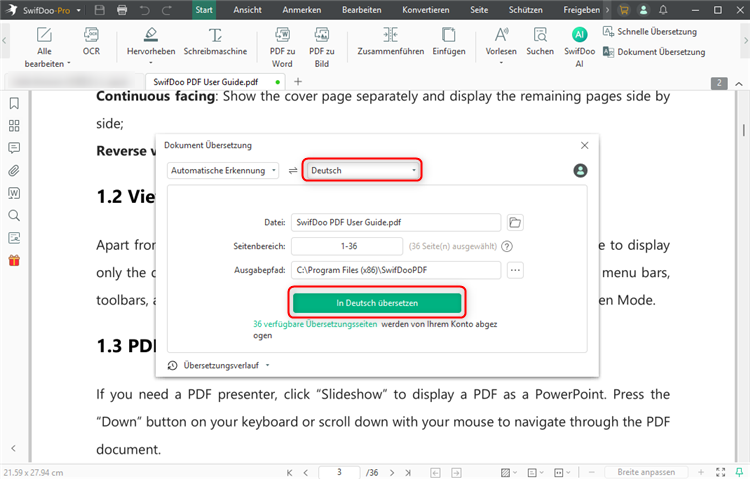This screenshot has width=750, height=479.
Task: Toggle fullscreen mode in status bar
Action: (x=720, y=473)
